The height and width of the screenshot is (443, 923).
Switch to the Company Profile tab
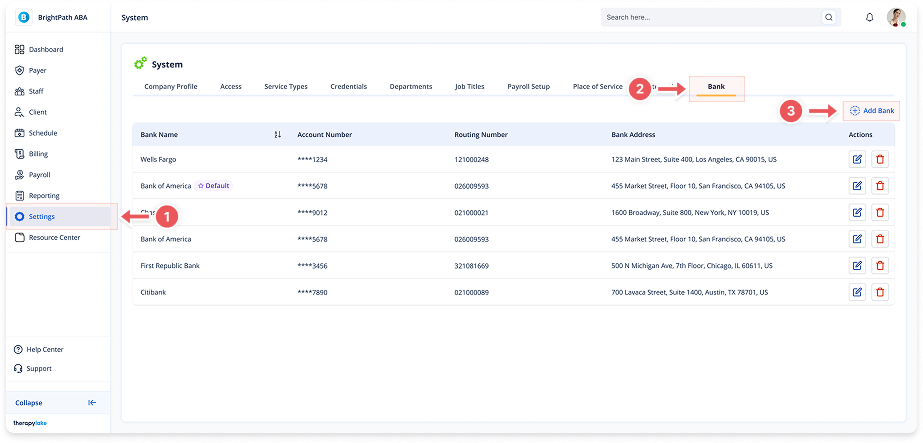pos(170,87)
